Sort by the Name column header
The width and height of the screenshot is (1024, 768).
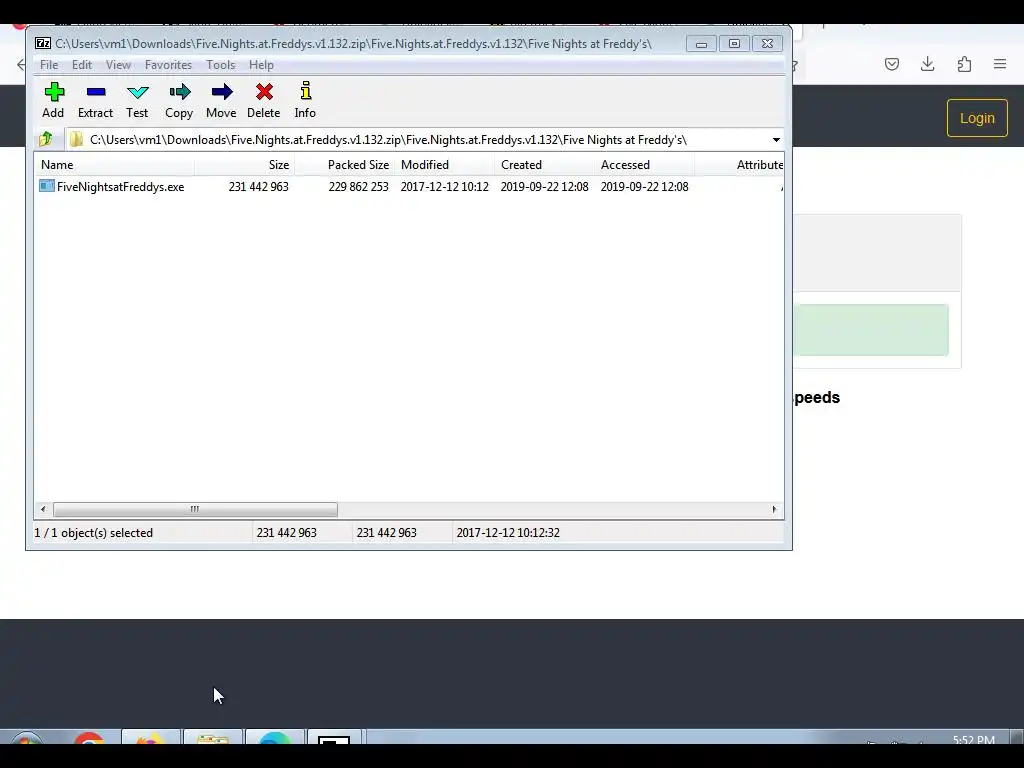click(114, 165)
